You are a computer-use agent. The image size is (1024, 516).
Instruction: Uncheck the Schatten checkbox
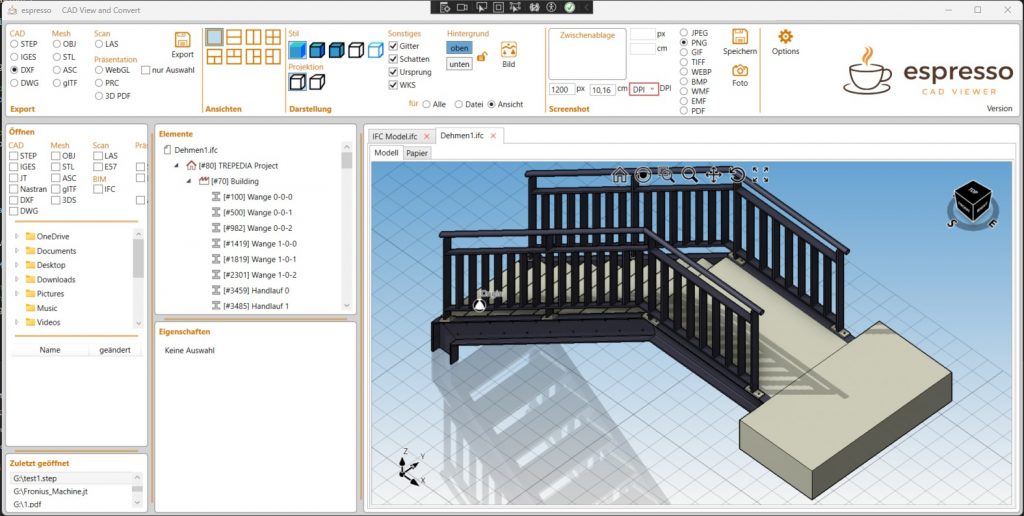tap(394, 59)
